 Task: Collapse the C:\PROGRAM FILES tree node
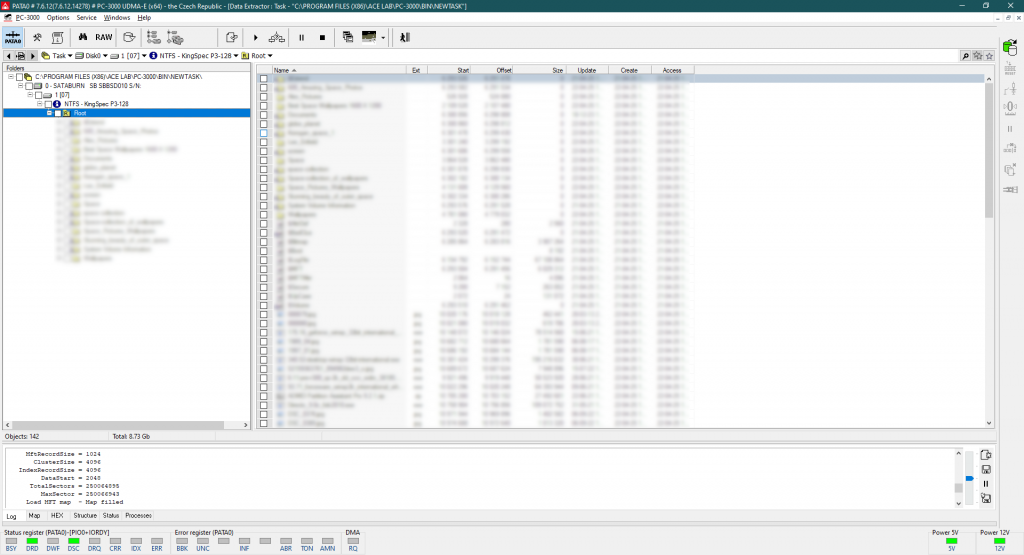(x=10, y=77)
